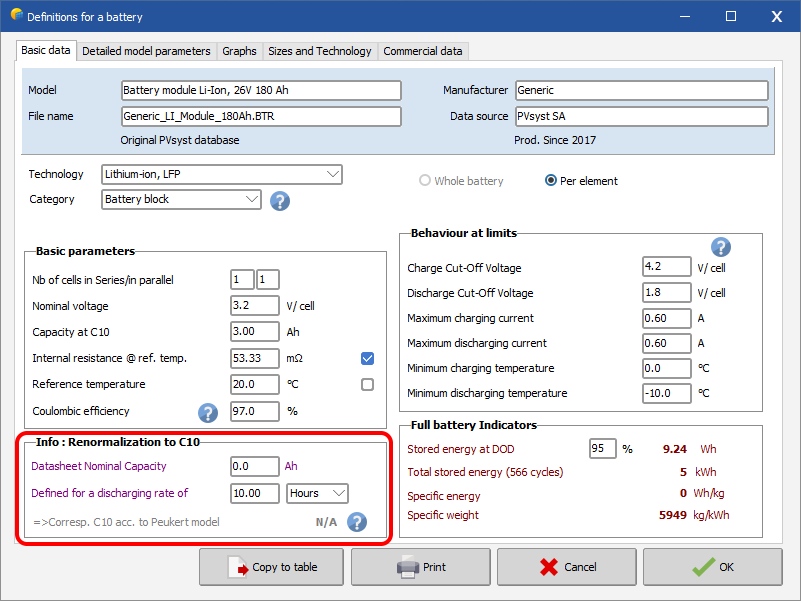Viewport: 801px width, 601px height.
Task: Click the Datasheet Nominal Capacity field
Action: [x=254, y=466]
